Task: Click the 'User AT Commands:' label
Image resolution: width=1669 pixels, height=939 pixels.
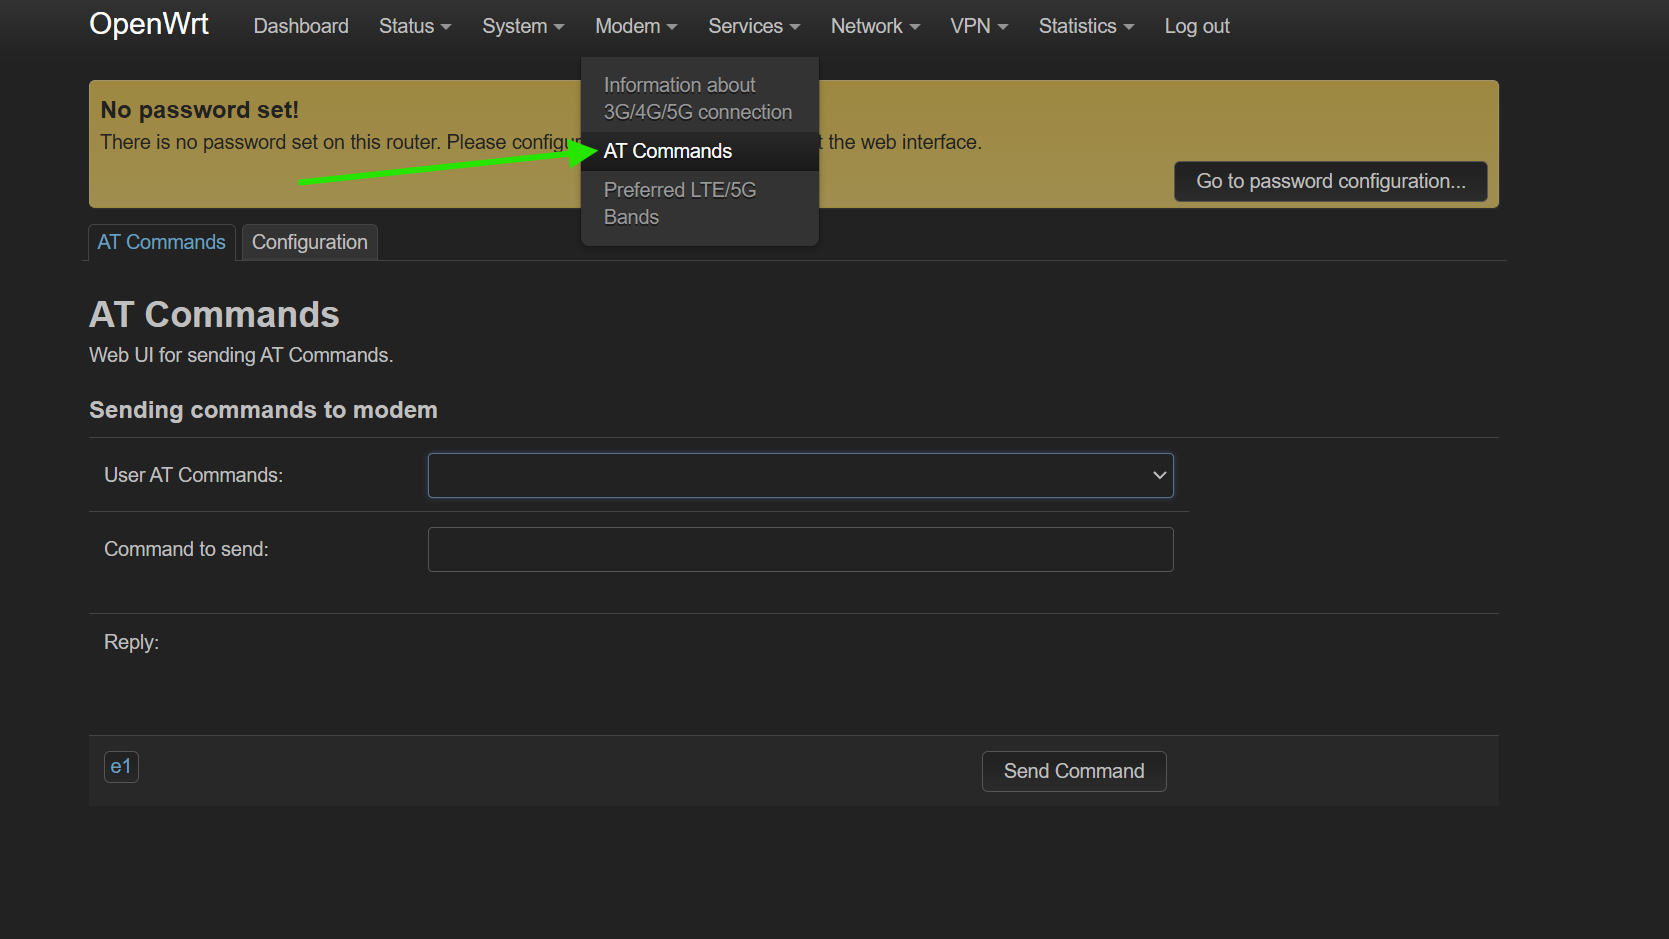Action: pyautogui.click(x=194, y=475)
